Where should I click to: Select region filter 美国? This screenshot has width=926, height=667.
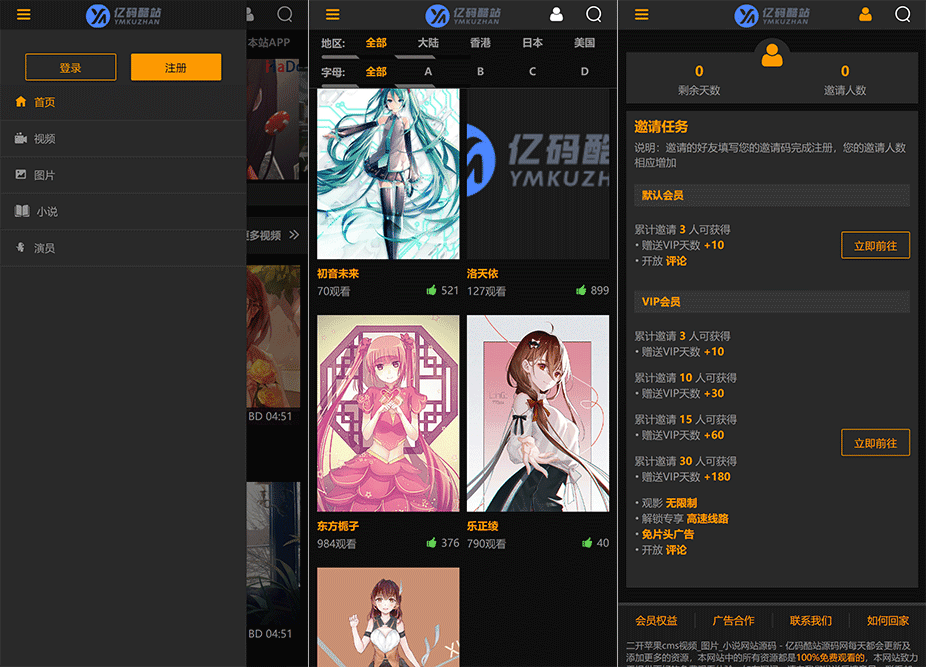[584, 43]
